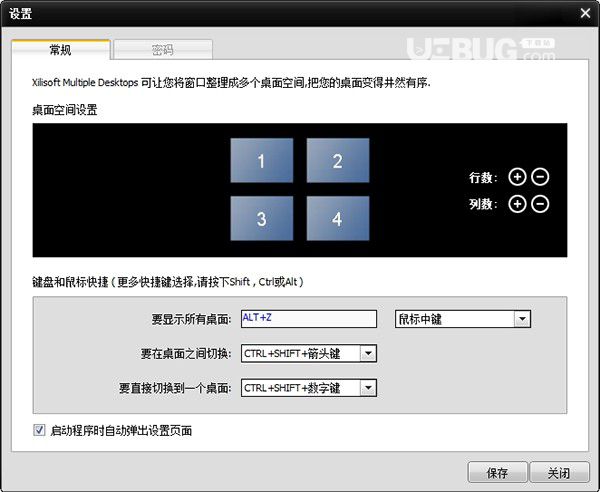Click the plus icon for 行数 rows

(517, 177)
